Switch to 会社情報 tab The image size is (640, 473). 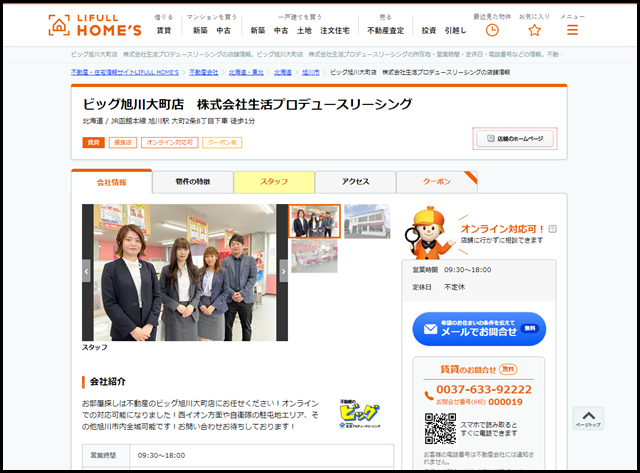tap(111, 182)
